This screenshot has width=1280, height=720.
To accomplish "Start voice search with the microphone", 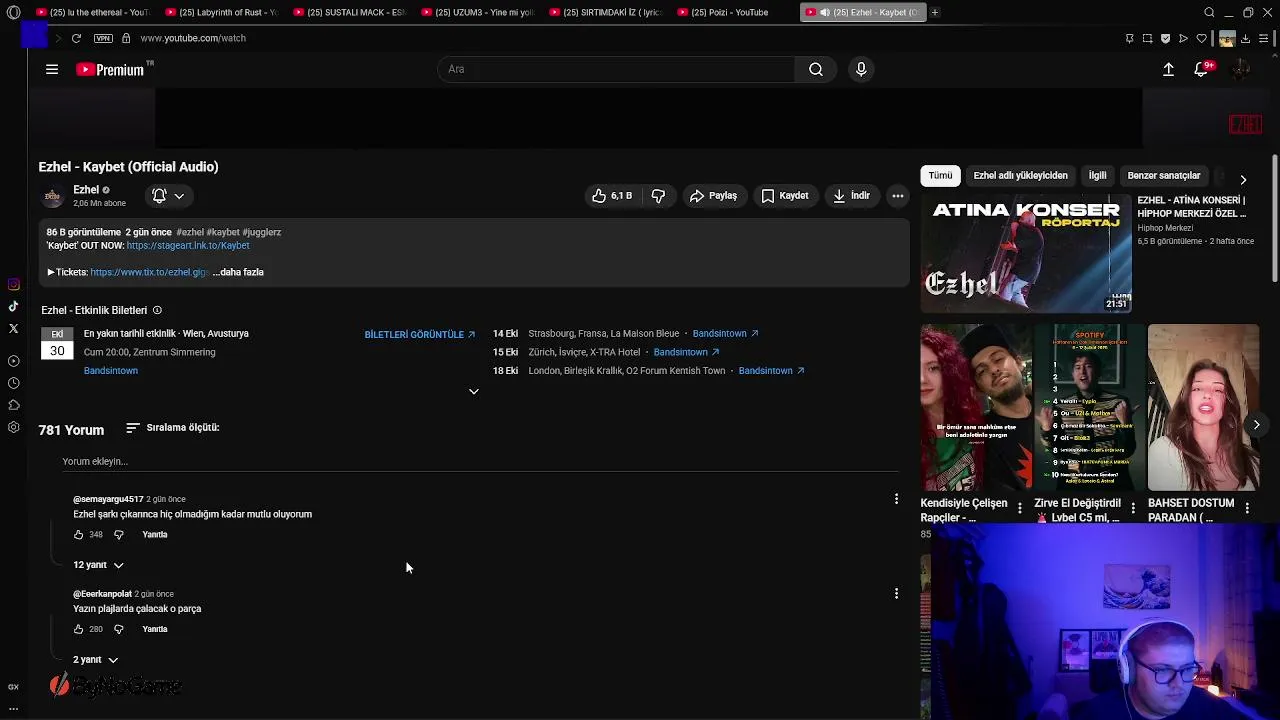I will tap(861, 69).
